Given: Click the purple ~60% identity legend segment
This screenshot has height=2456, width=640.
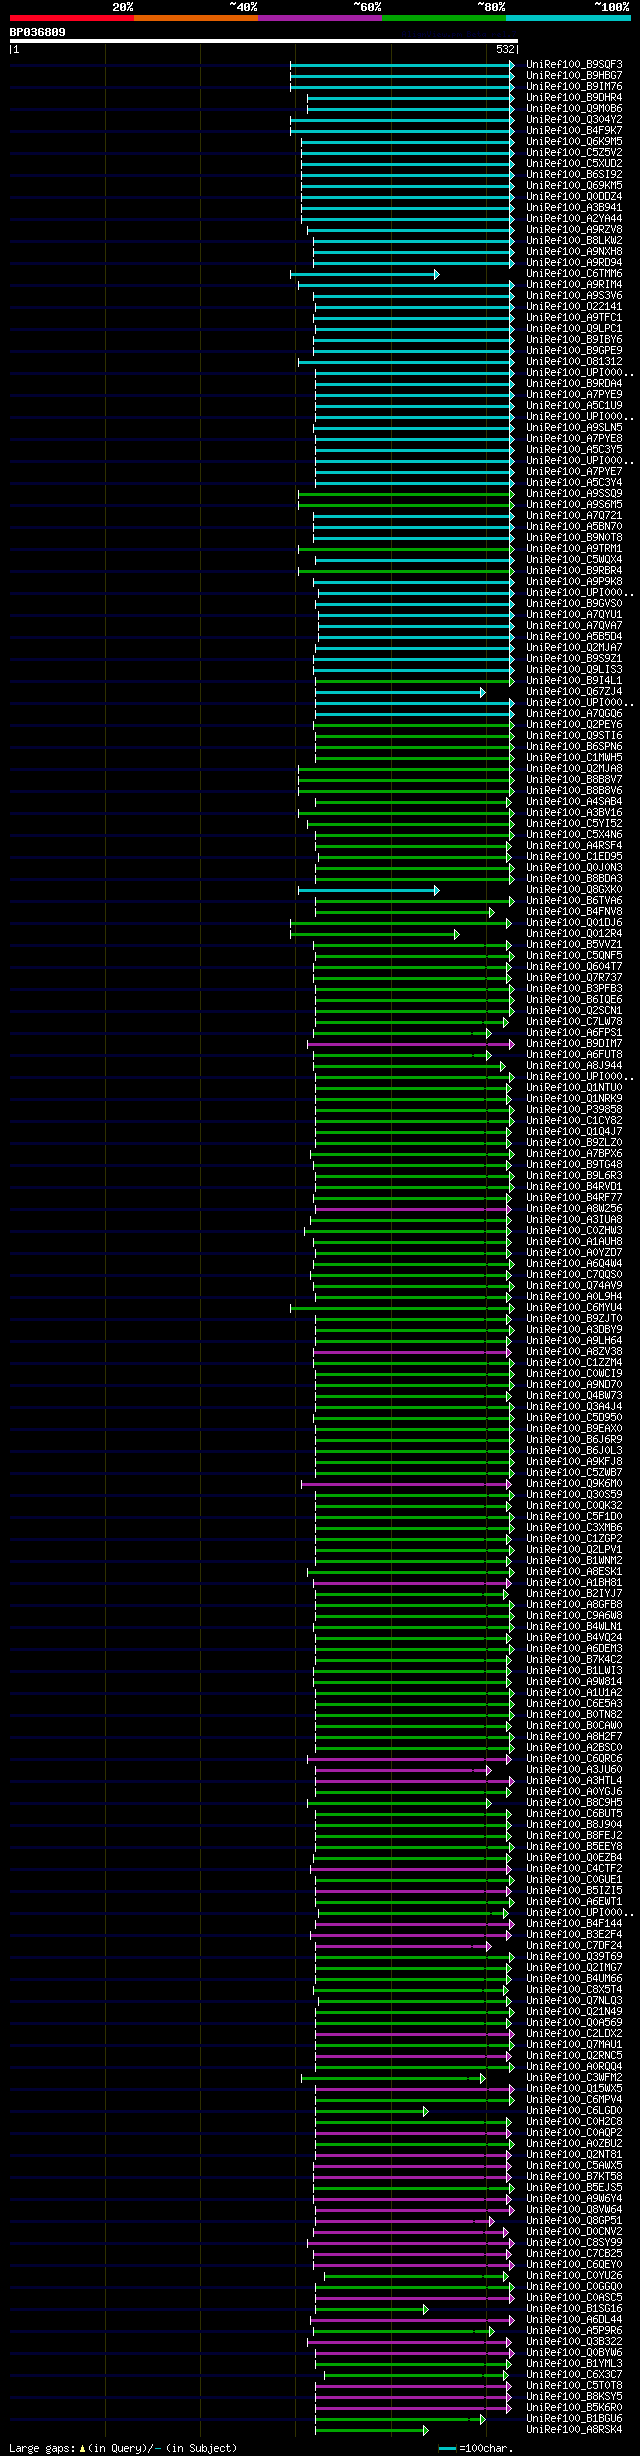Looking at the screenshot, I should coord(320,18).
